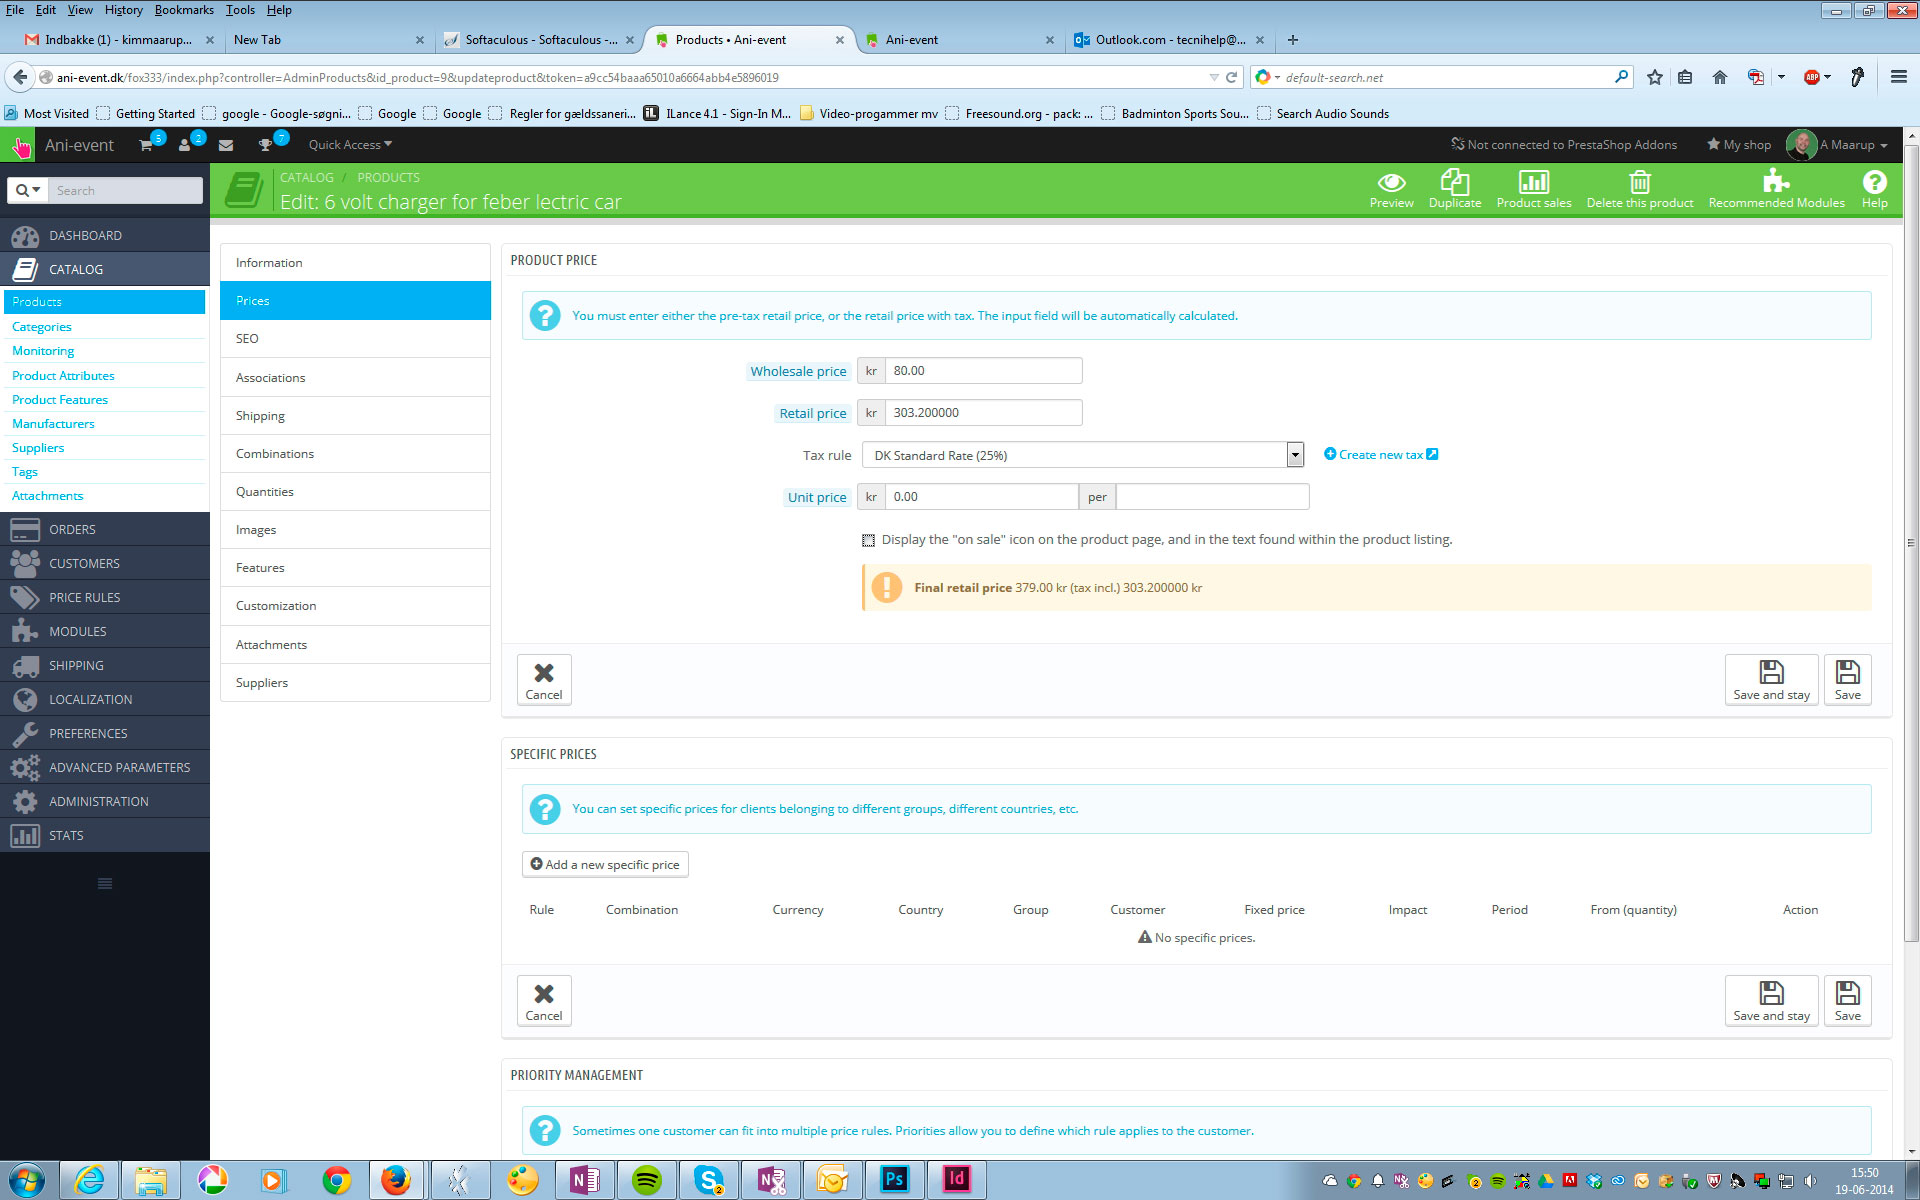1920x1200 pixels.
Task: Expand the Tax rule dropdown
Action: pos(1294,455)
